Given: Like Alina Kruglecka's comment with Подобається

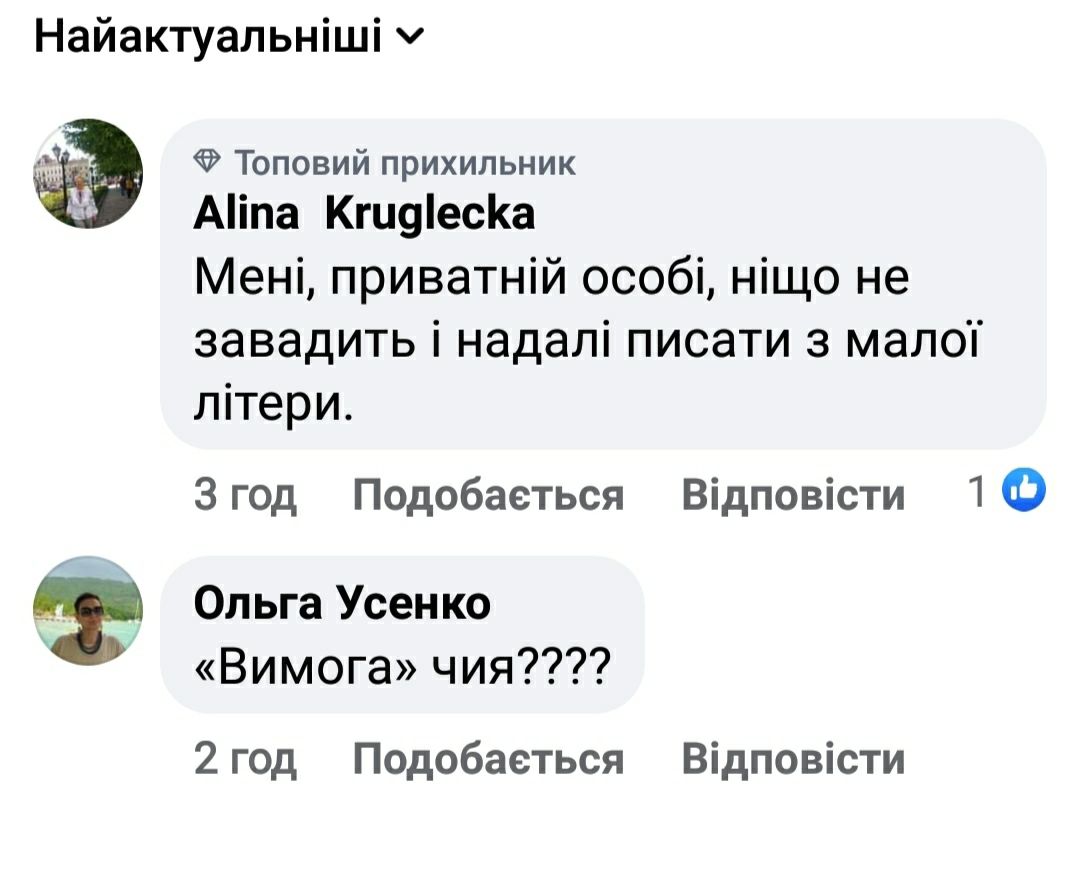Looking at the screenshot, I should 489,494.
